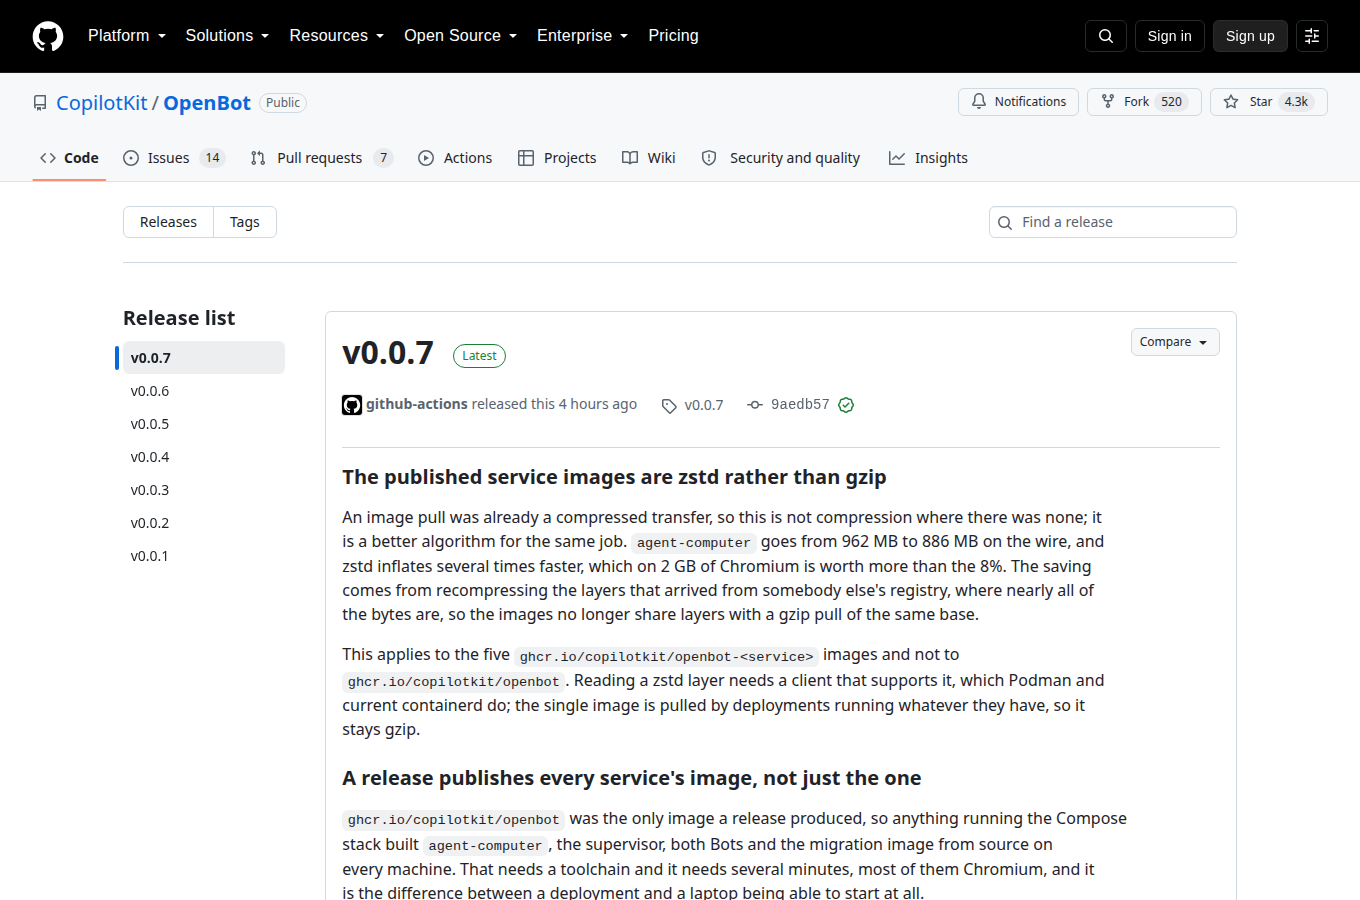Click the repository icon beside CopilotKit

[x=40, y=103]
